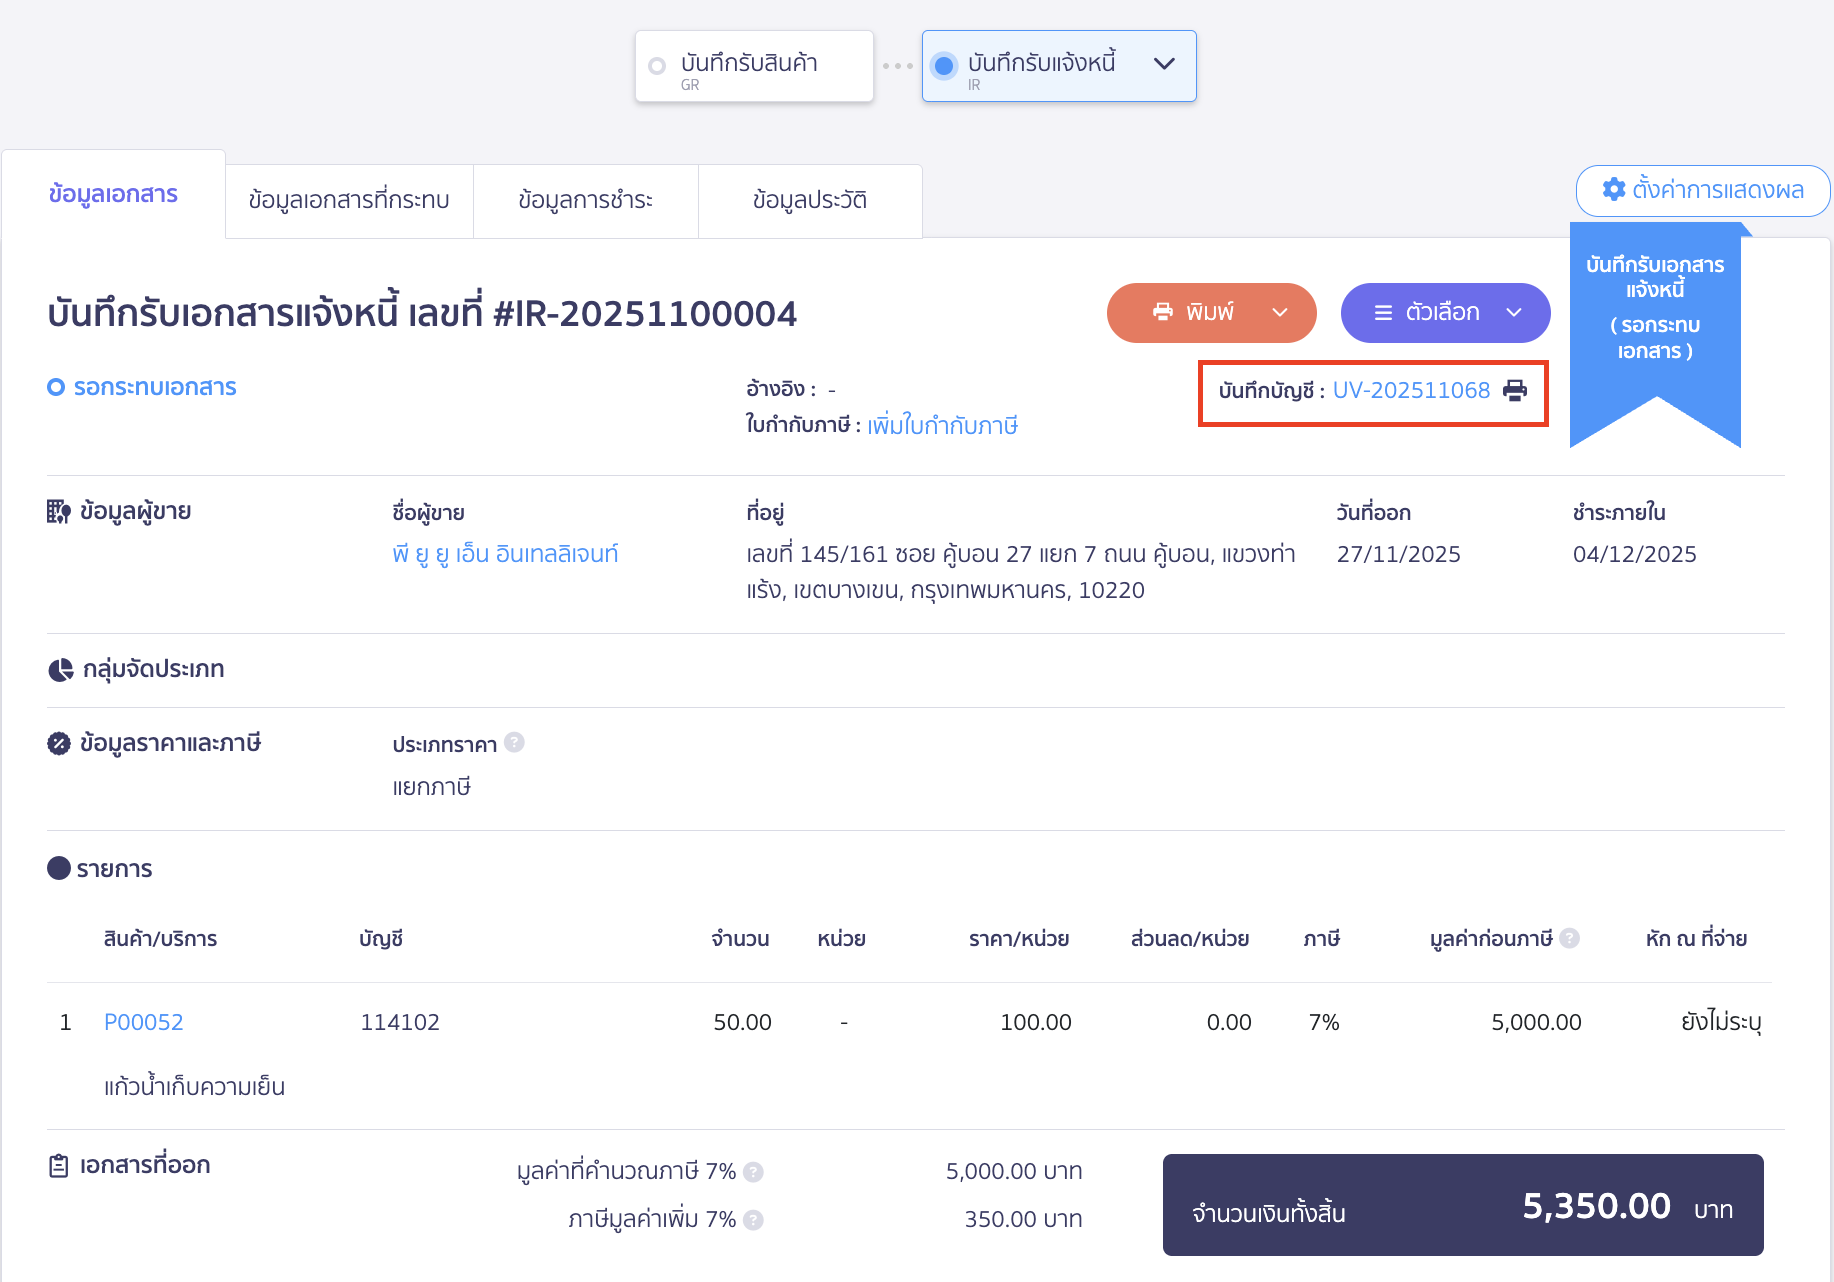Click the printer icon beside UV-202511068
Viewport: 1834px width, 1282px height.
click(x=1515, y=390)
